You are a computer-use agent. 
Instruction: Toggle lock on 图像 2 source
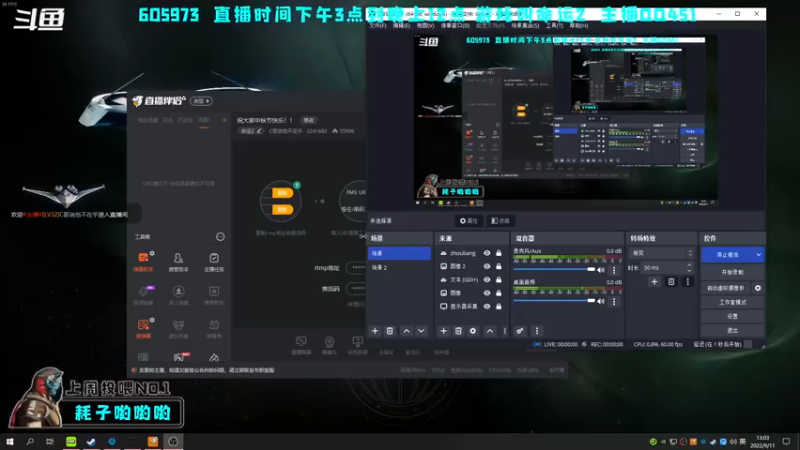coord(498,266)
